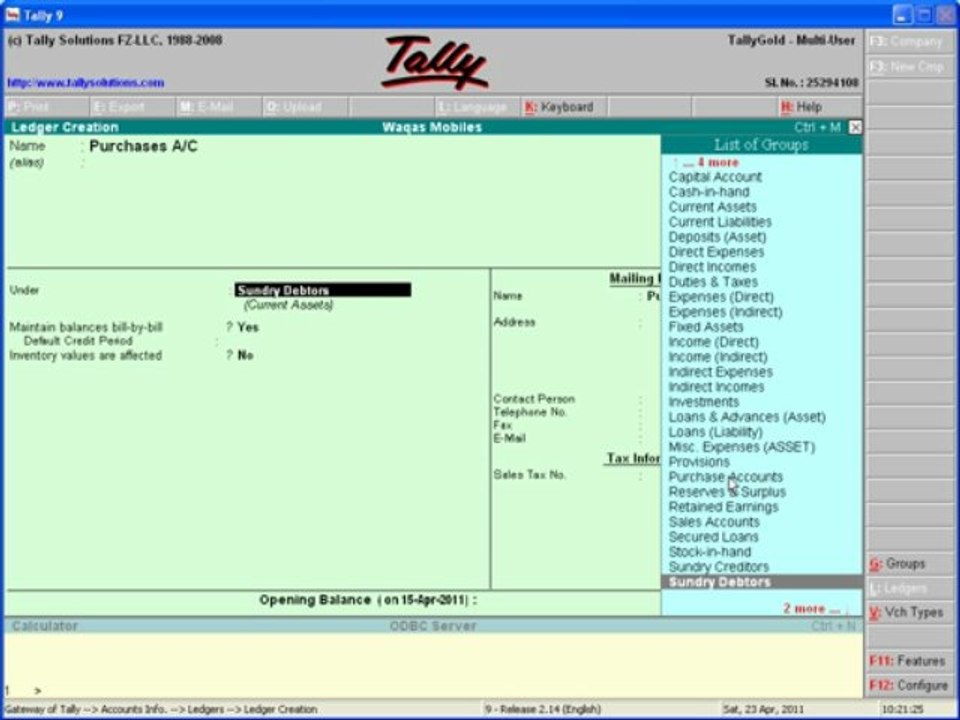Select Current Liabilities group
The width and height of the screenshot is (960, 720).
pos(720,222)
